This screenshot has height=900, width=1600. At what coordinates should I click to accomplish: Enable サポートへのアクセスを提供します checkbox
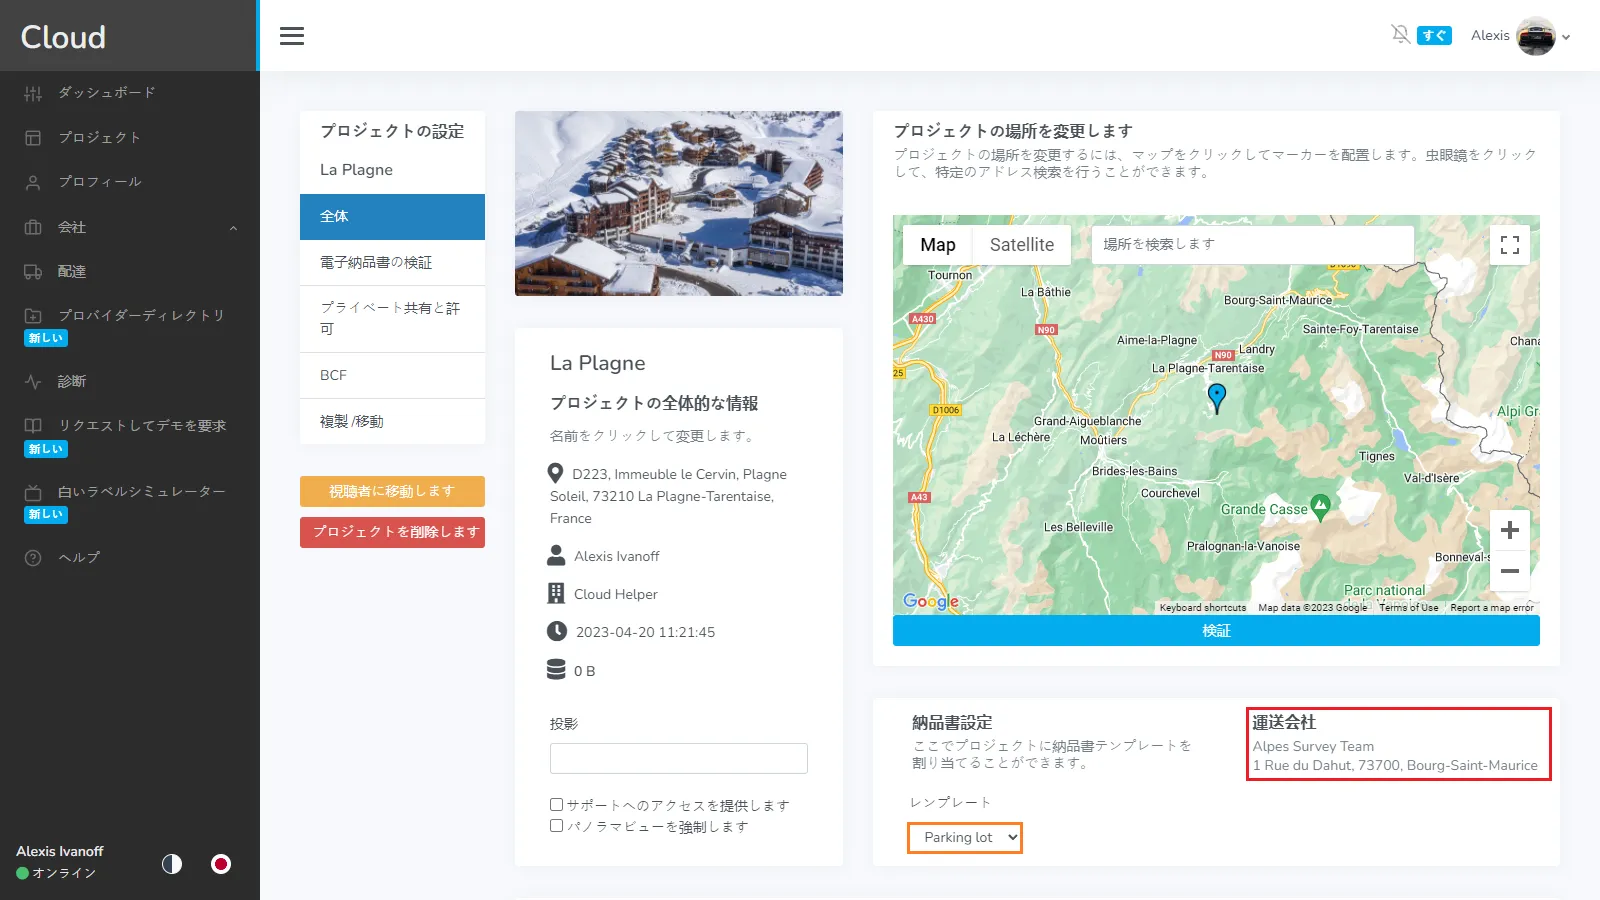click(556, 804)
